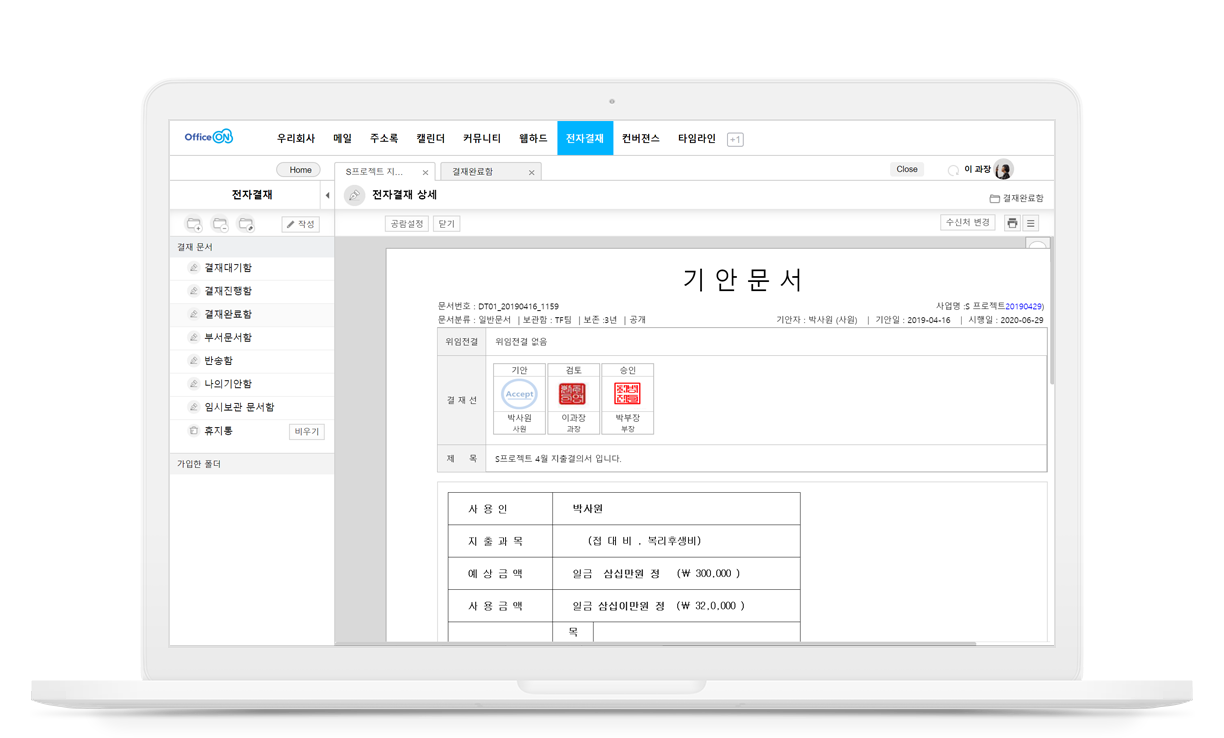
Task: Expand the +1 more menus button
Action: click(x=735, y=139)
